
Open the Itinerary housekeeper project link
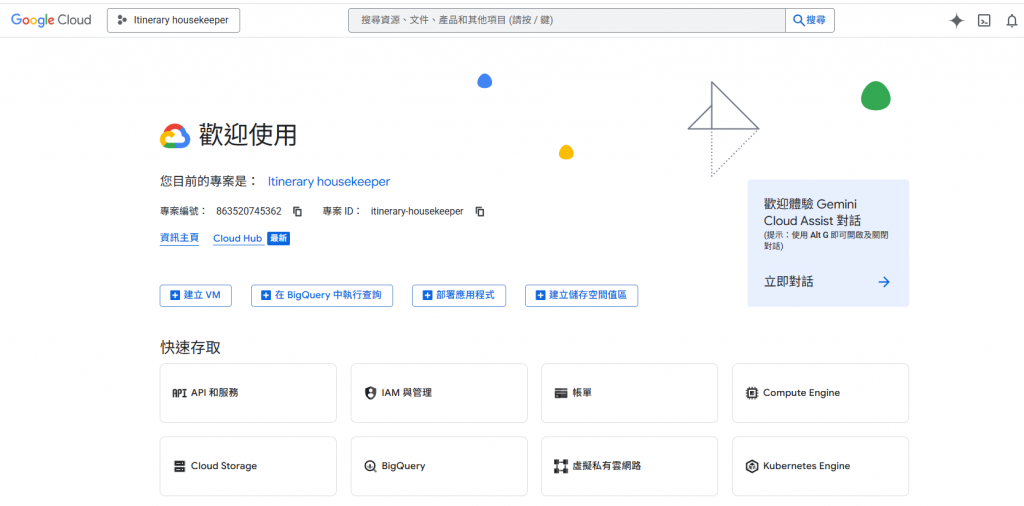328,182
